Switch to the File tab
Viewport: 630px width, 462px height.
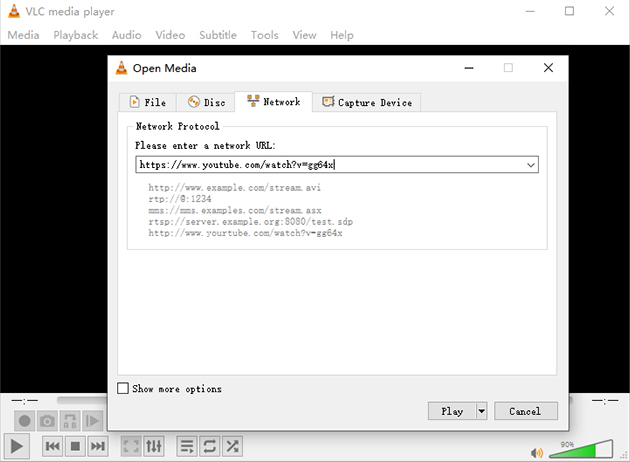pyautogui.click(x=147, y=102)
